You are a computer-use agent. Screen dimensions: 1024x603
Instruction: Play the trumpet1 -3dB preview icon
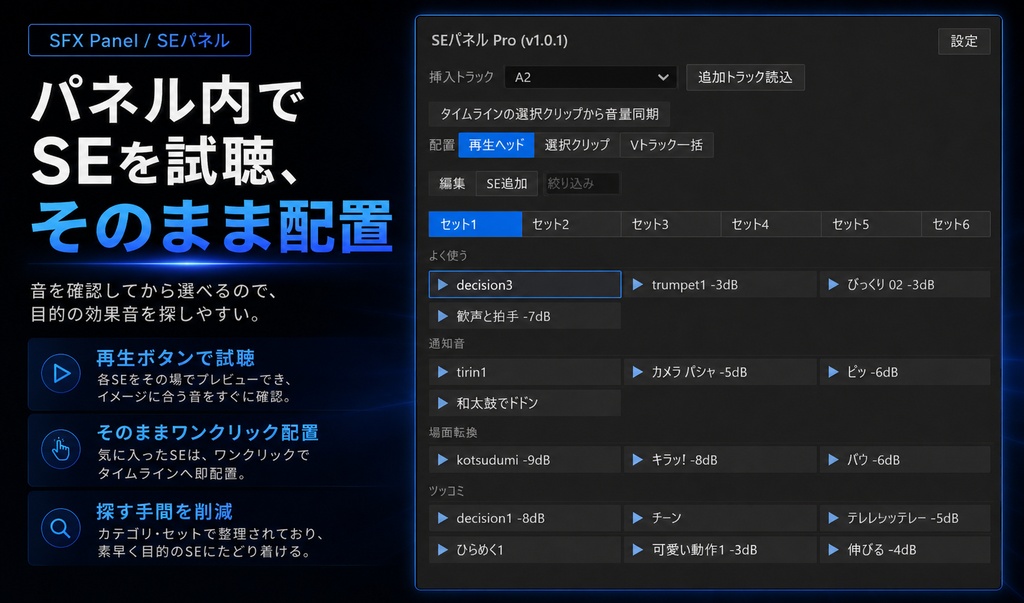point(638,285)
